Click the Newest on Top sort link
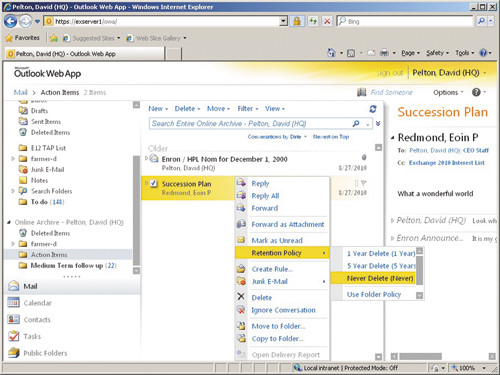Screen dimensions: 500x375 click(x=331, y=137)
